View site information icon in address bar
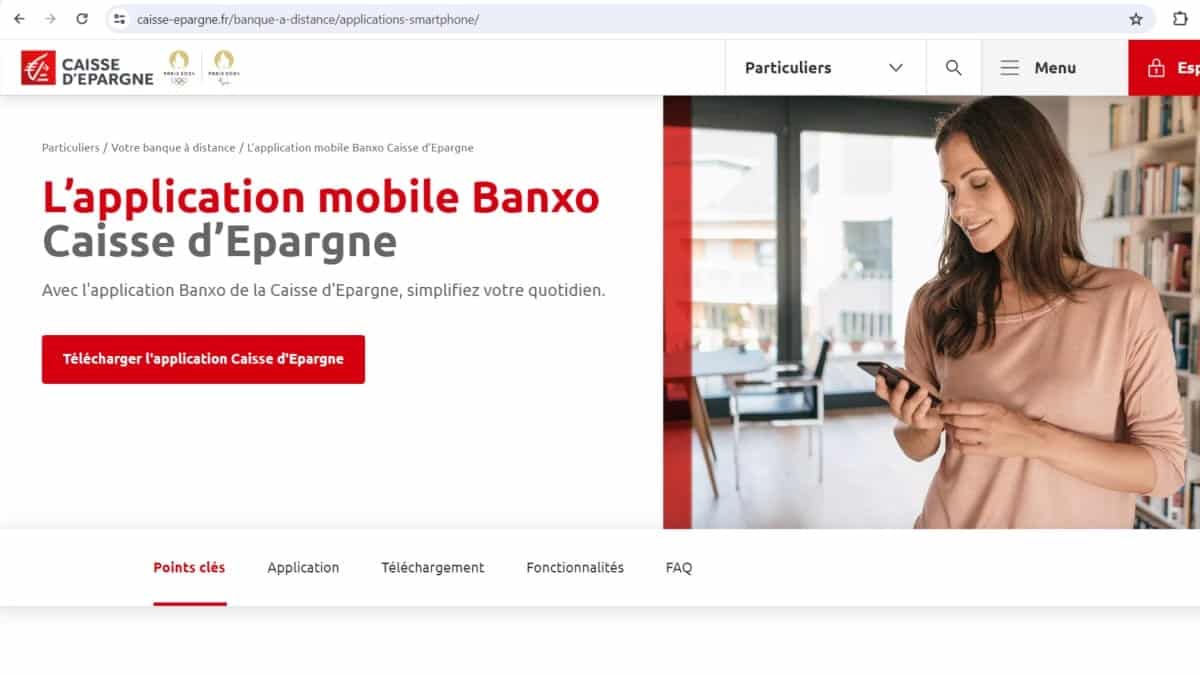 (119, 19)
